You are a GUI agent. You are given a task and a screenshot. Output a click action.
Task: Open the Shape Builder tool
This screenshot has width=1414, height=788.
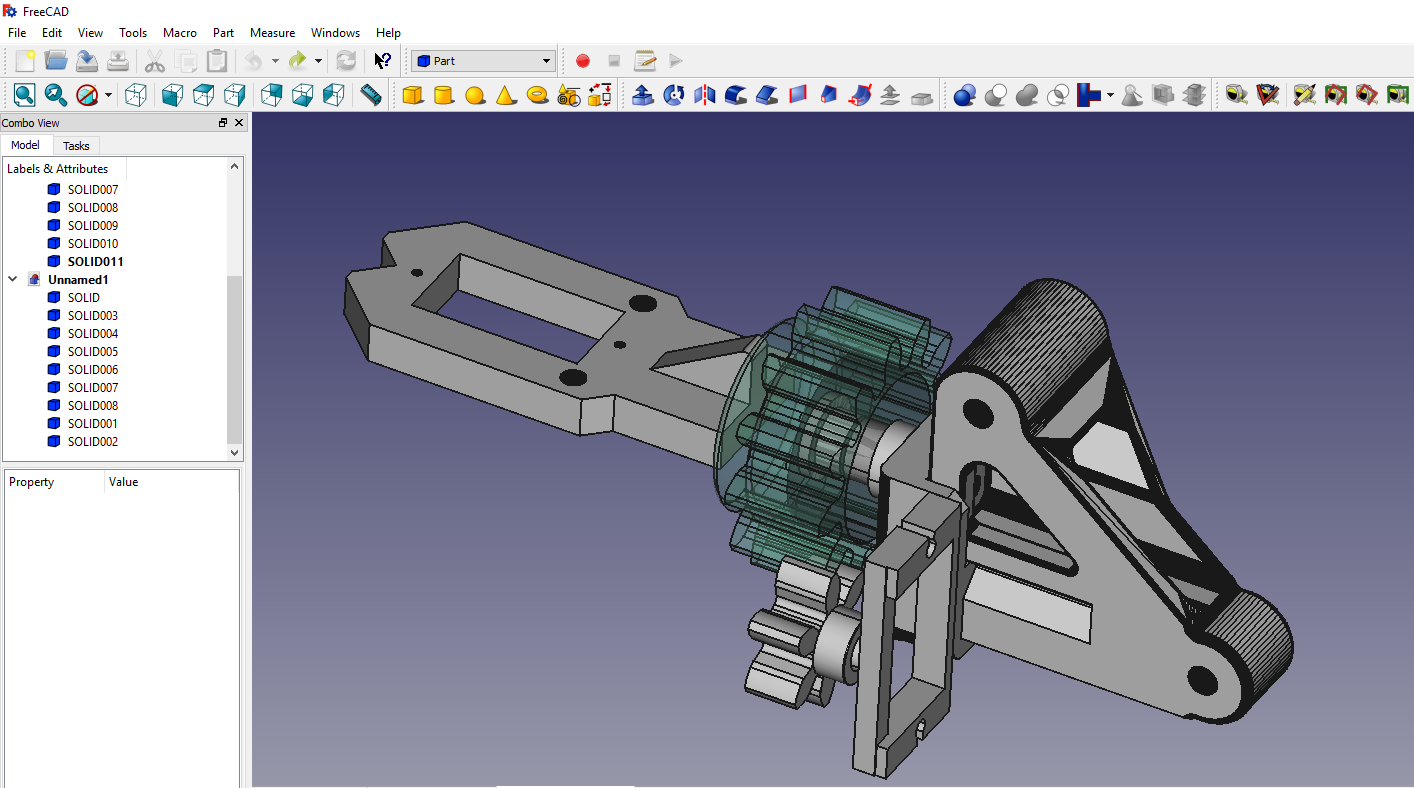[600, 95]
